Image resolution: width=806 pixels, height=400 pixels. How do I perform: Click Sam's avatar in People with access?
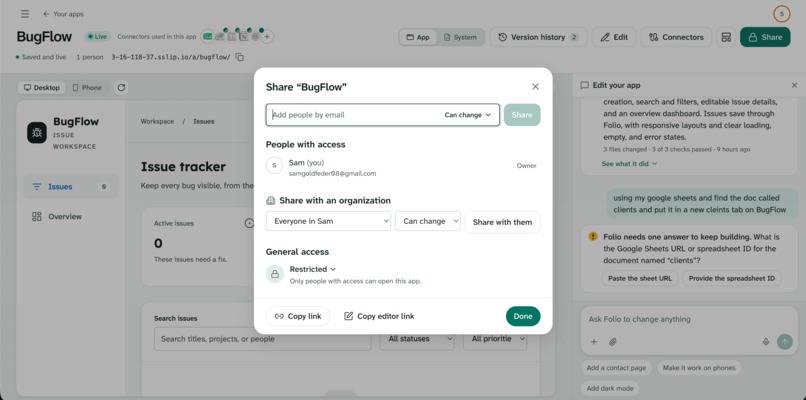[274, 166]
